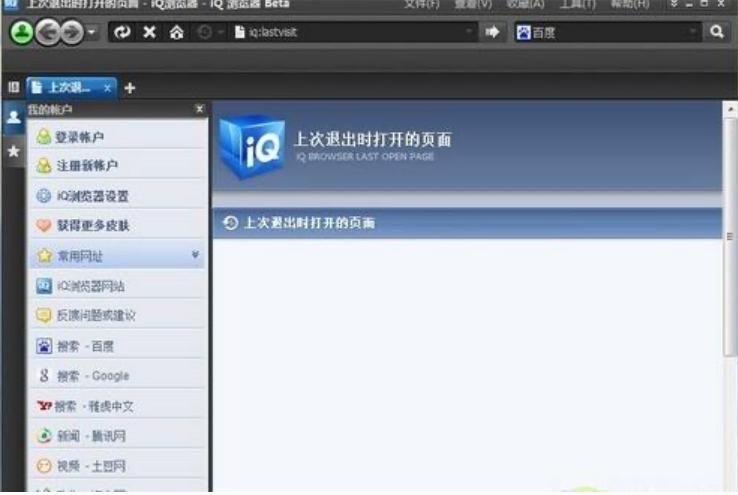
Task: Click the Yahoo icon in list
Action: pyautogui.click(x=44, y=405)
